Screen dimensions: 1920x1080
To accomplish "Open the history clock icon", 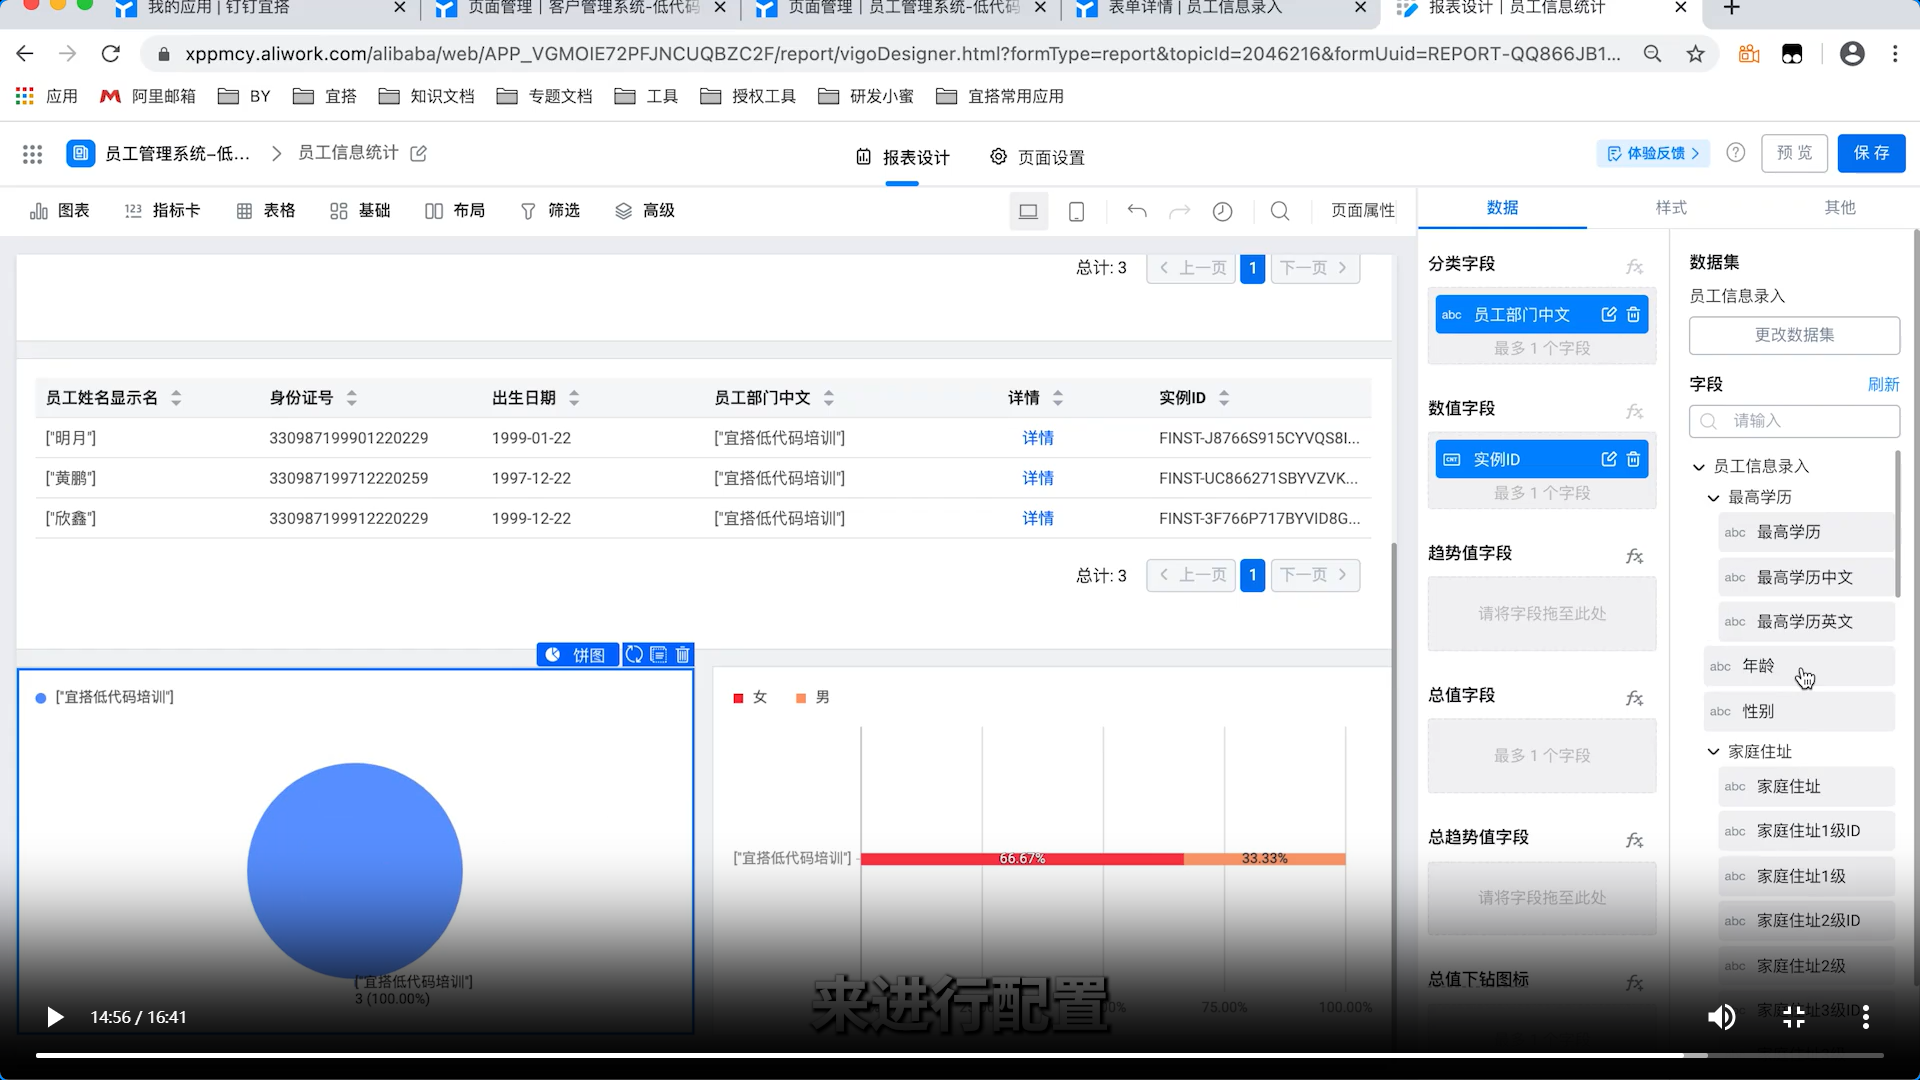I will click(x=1222, y=211).
